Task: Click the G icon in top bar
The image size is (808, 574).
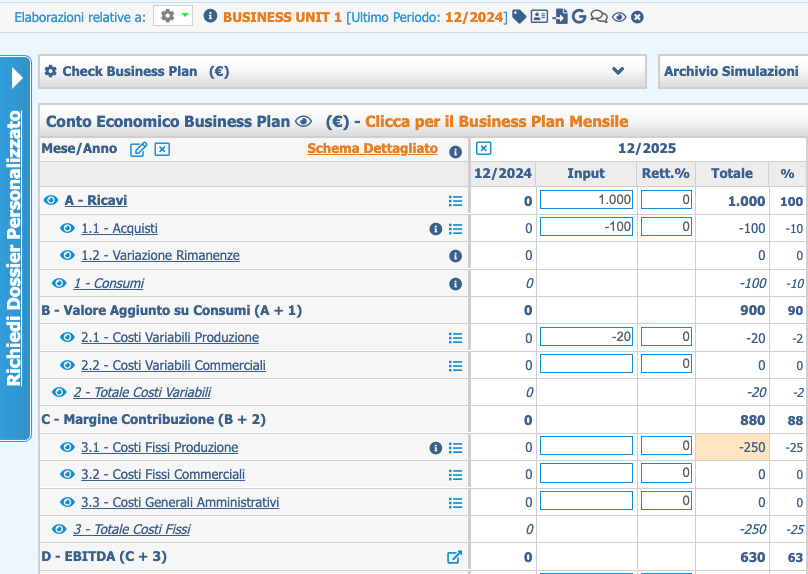Action: 579,16
